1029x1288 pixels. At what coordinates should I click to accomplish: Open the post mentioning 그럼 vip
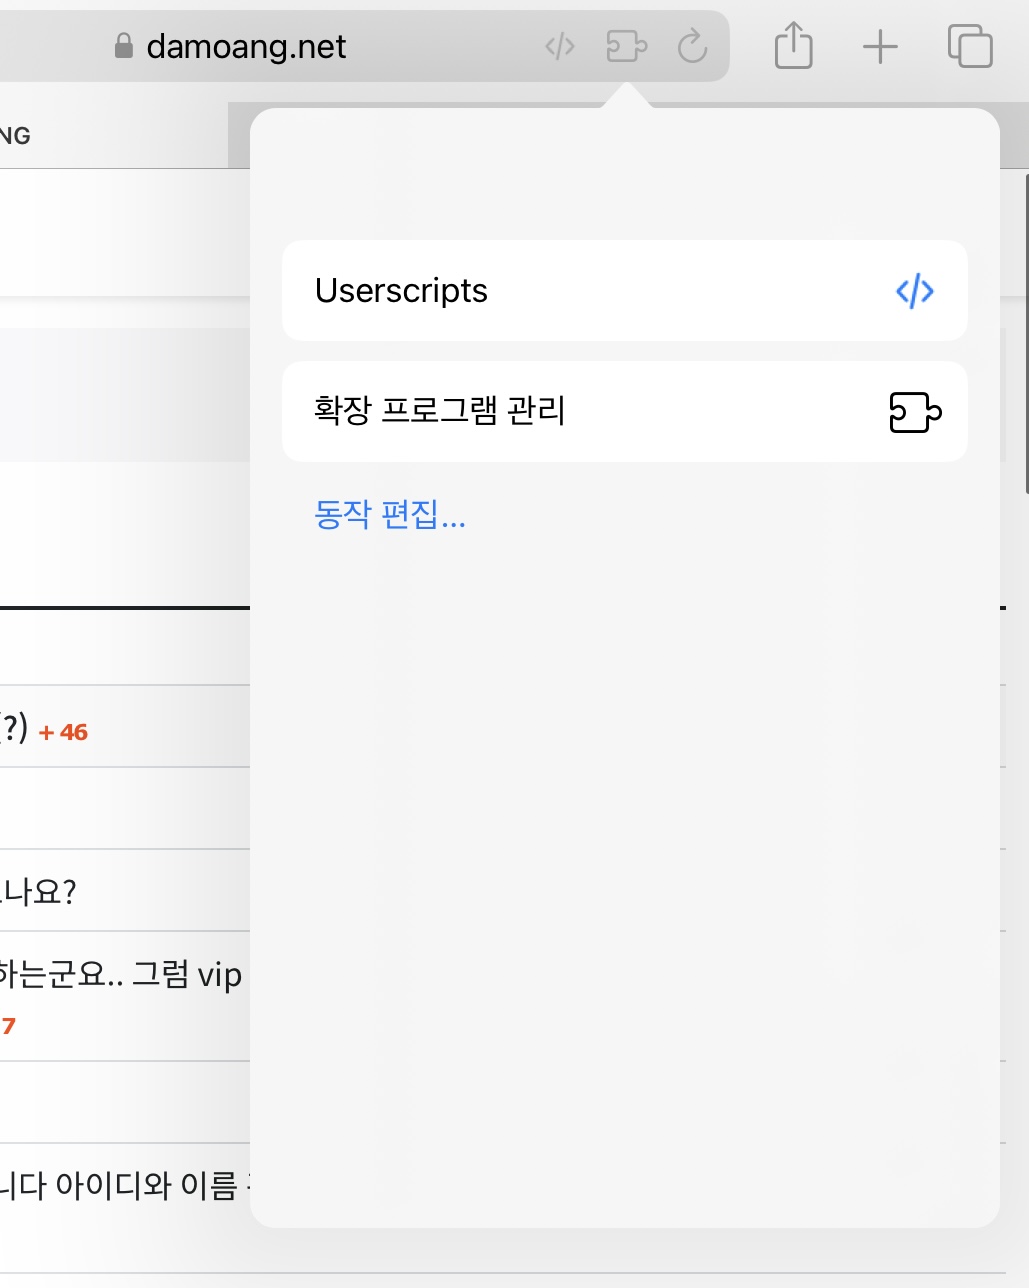point(121,975)
